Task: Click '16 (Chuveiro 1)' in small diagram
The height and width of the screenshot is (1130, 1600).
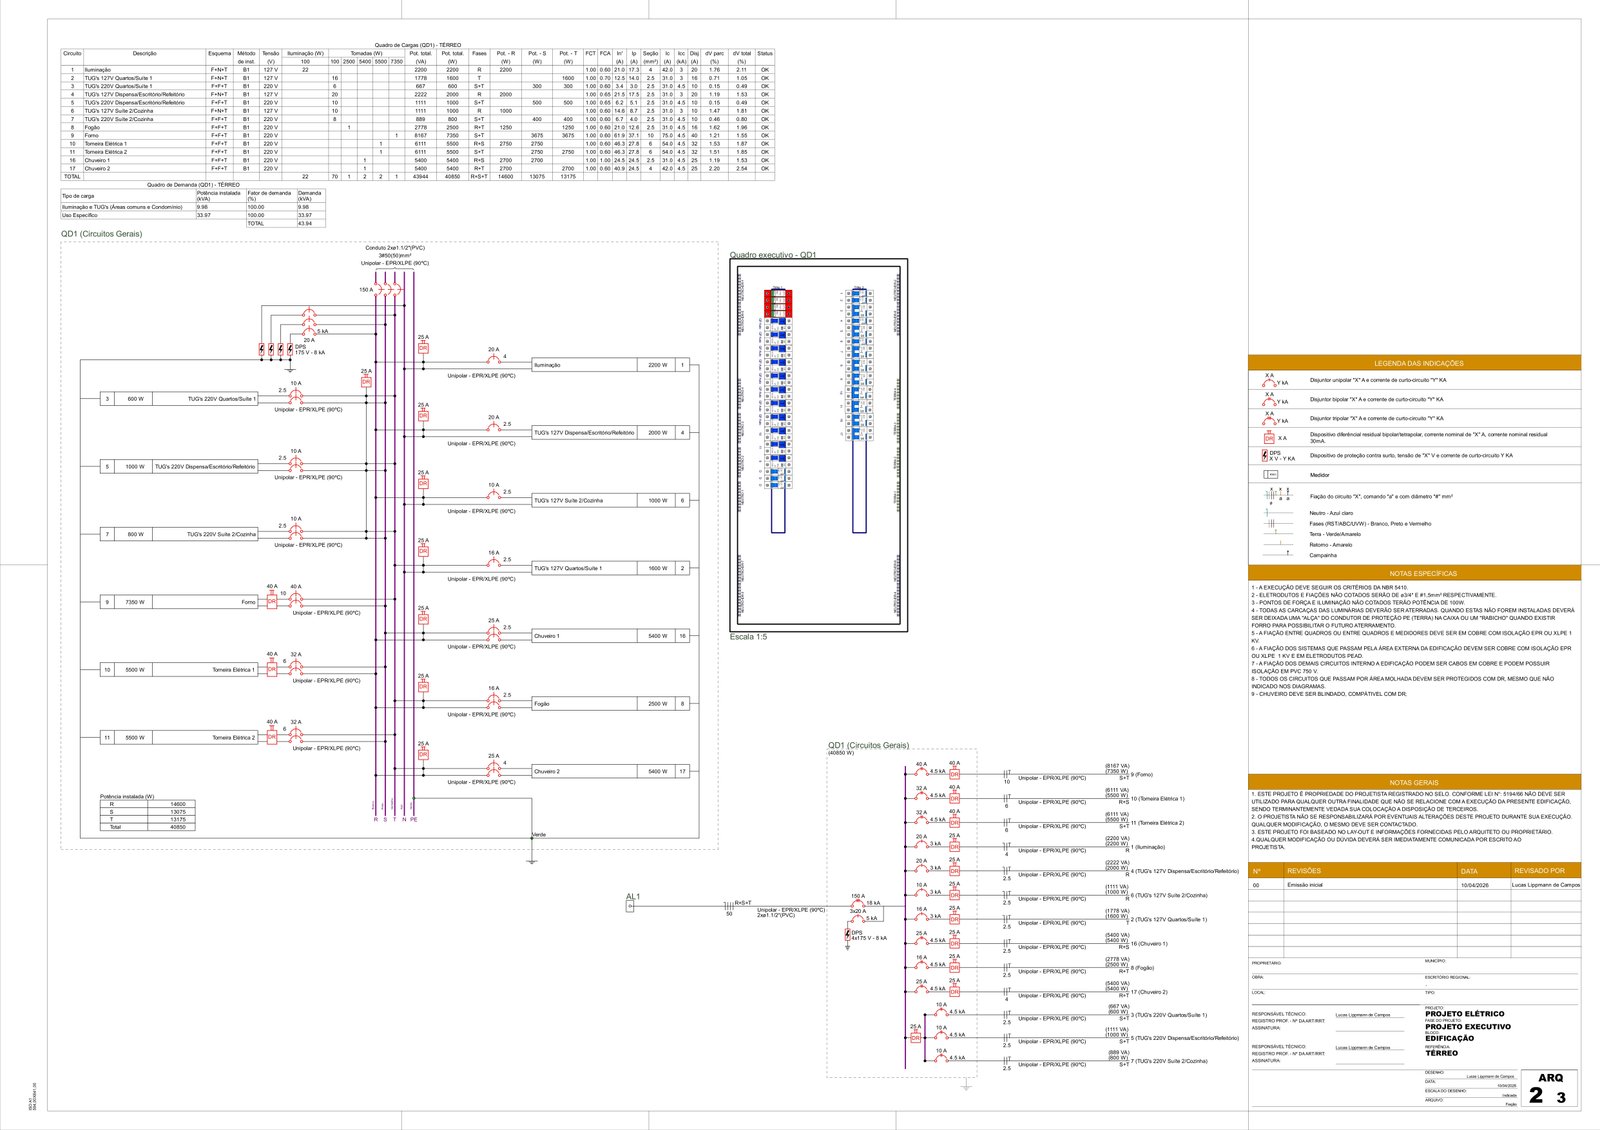Action: 1149,944
